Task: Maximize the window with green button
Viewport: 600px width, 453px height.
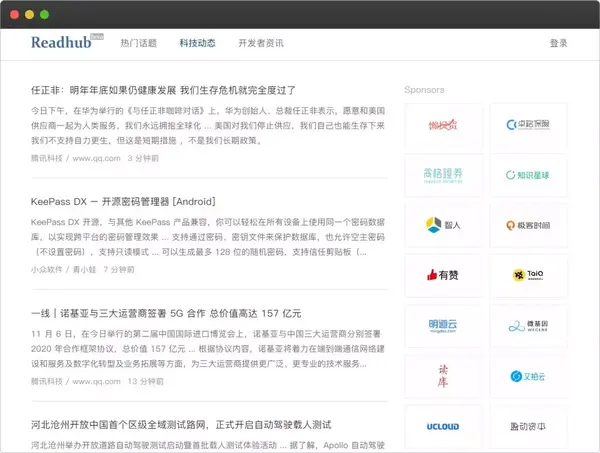Action: click(44, 15)
